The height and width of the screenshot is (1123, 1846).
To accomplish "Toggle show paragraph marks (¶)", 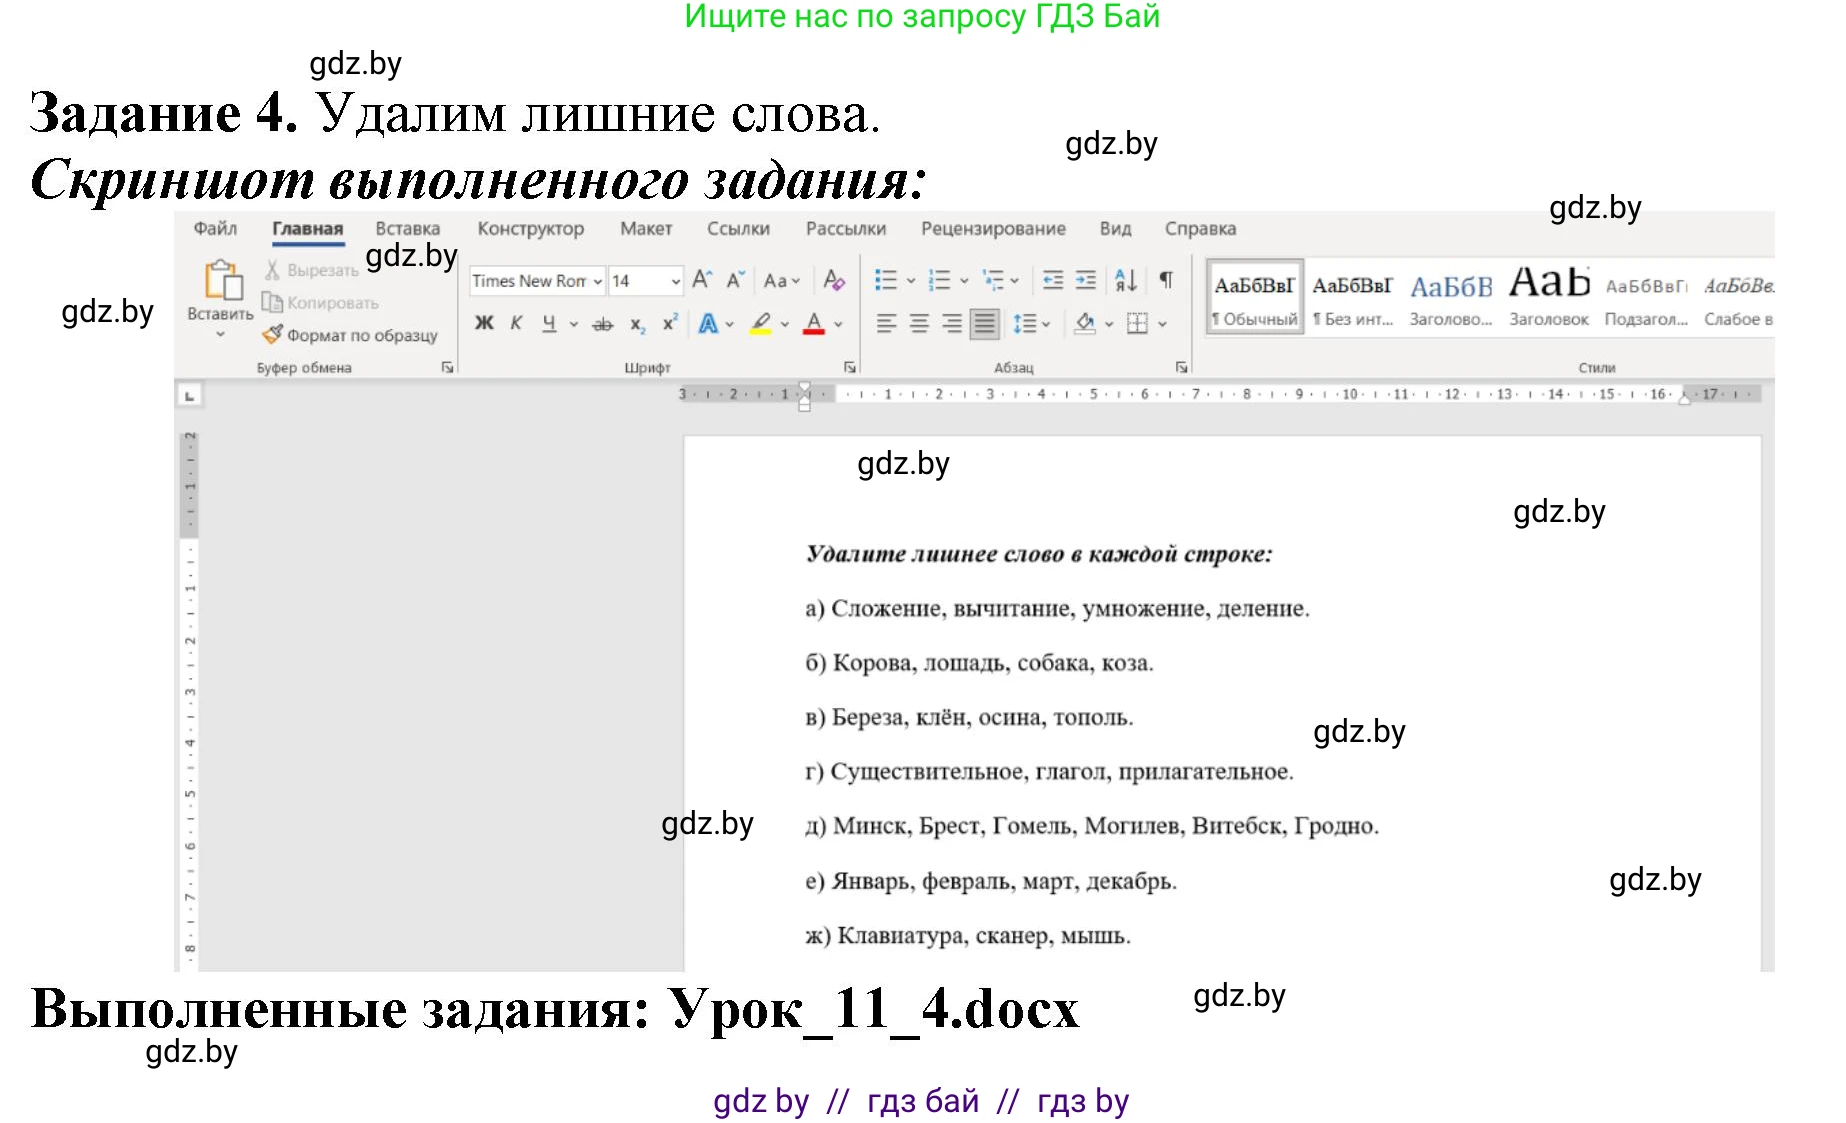I will [1167, 279].
